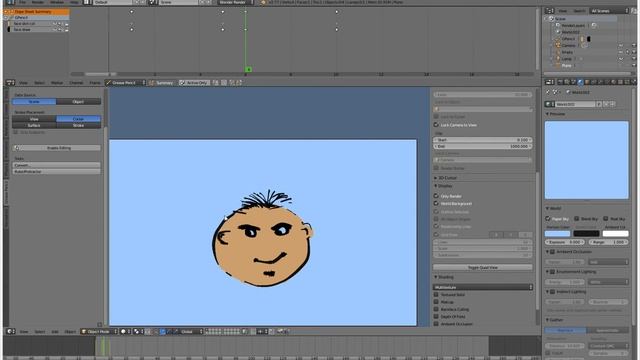This screenshot has width=640, height=360.
Task: Enable Textured Solid checkbox
Action: point(436,294)
